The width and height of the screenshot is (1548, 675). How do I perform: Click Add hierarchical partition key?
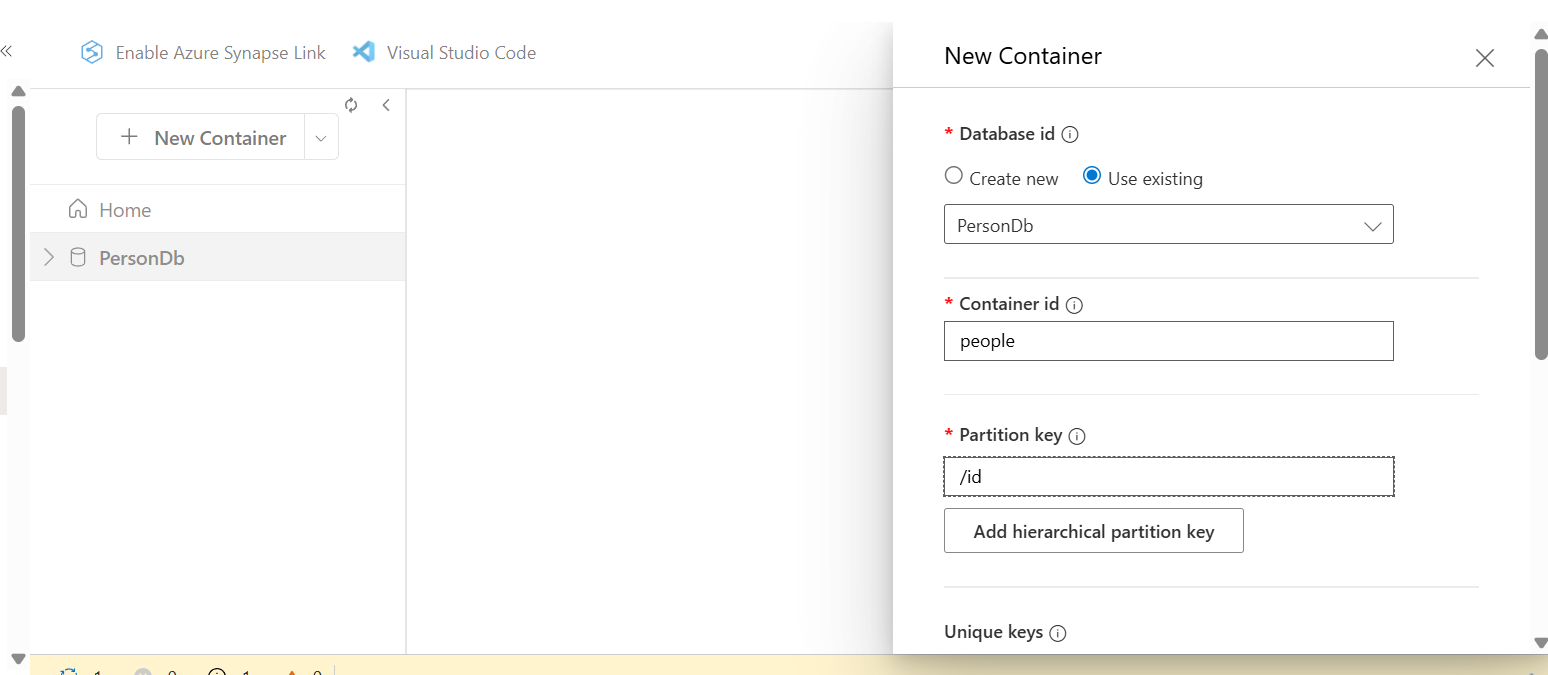1093,531
